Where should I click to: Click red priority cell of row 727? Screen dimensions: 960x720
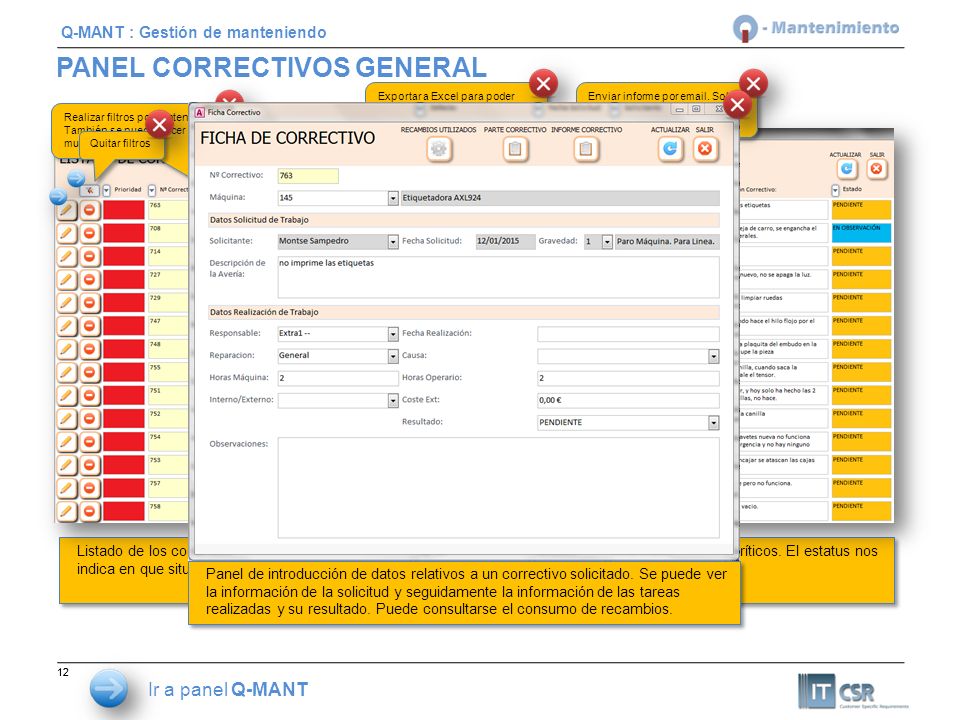pos(124,280)
